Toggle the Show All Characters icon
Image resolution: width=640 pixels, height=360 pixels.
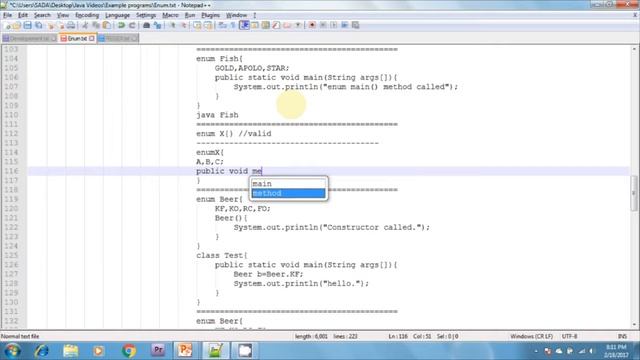point(233,25)
